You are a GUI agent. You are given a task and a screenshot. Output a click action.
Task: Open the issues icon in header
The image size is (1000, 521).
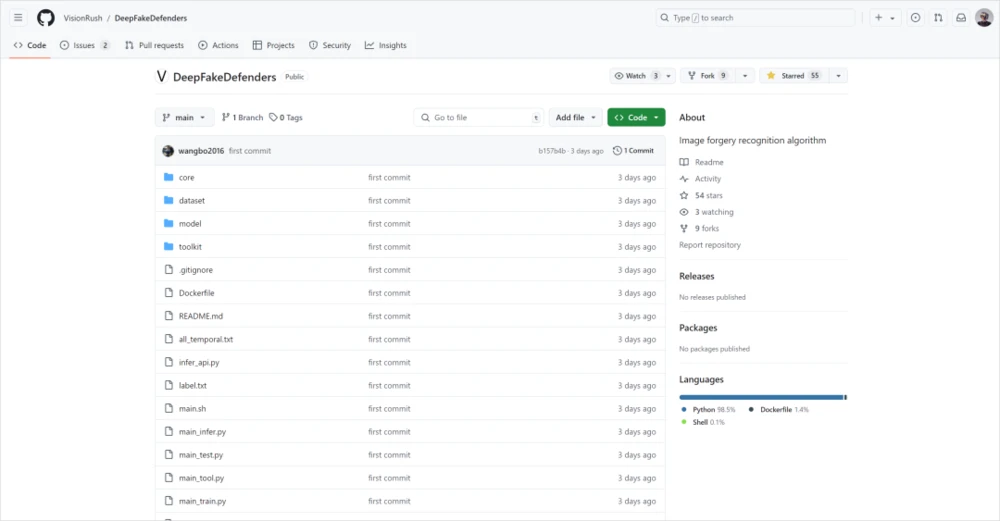(x=915, y=18)
